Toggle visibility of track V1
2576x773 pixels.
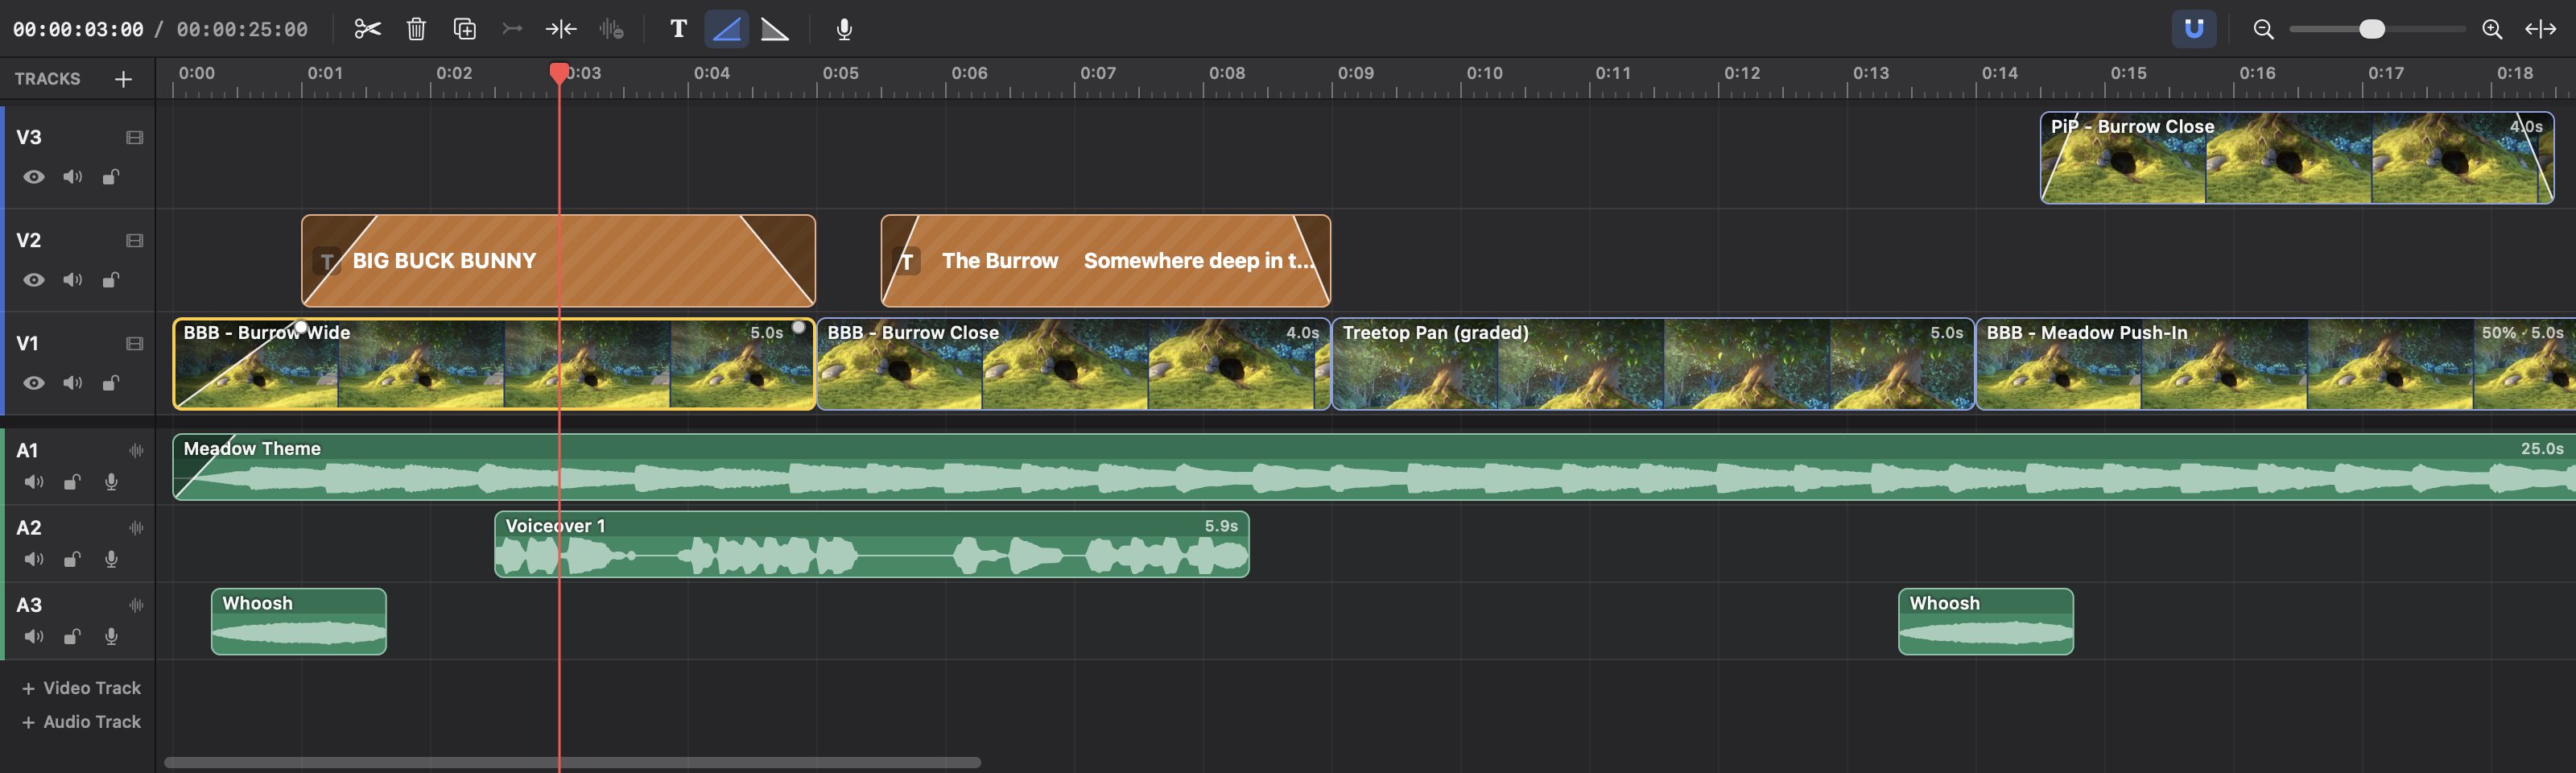click(x=34, y=383)
